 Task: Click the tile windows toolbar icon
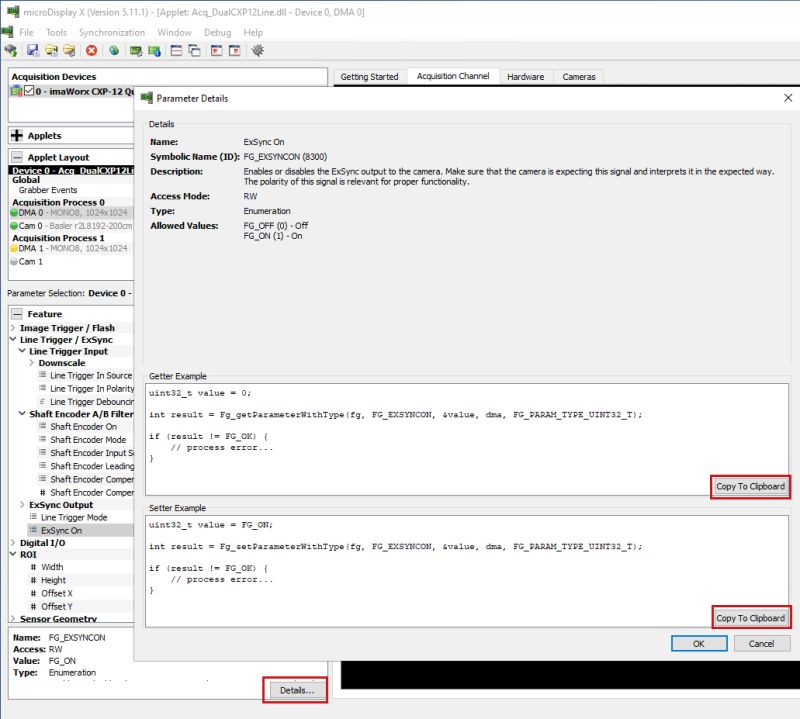tap(176, 50)
